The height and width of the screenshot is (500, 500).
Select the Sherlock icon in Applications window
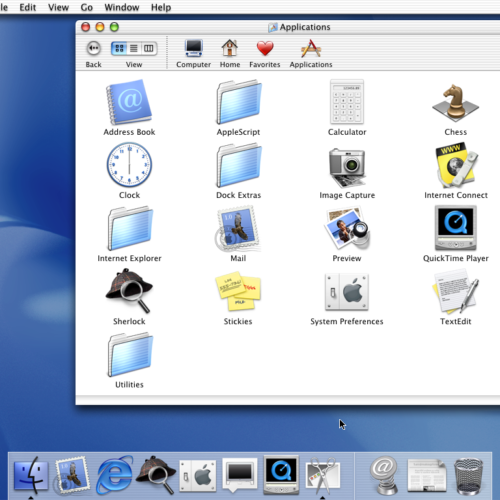pyautogui.click(x=129, y=291)
